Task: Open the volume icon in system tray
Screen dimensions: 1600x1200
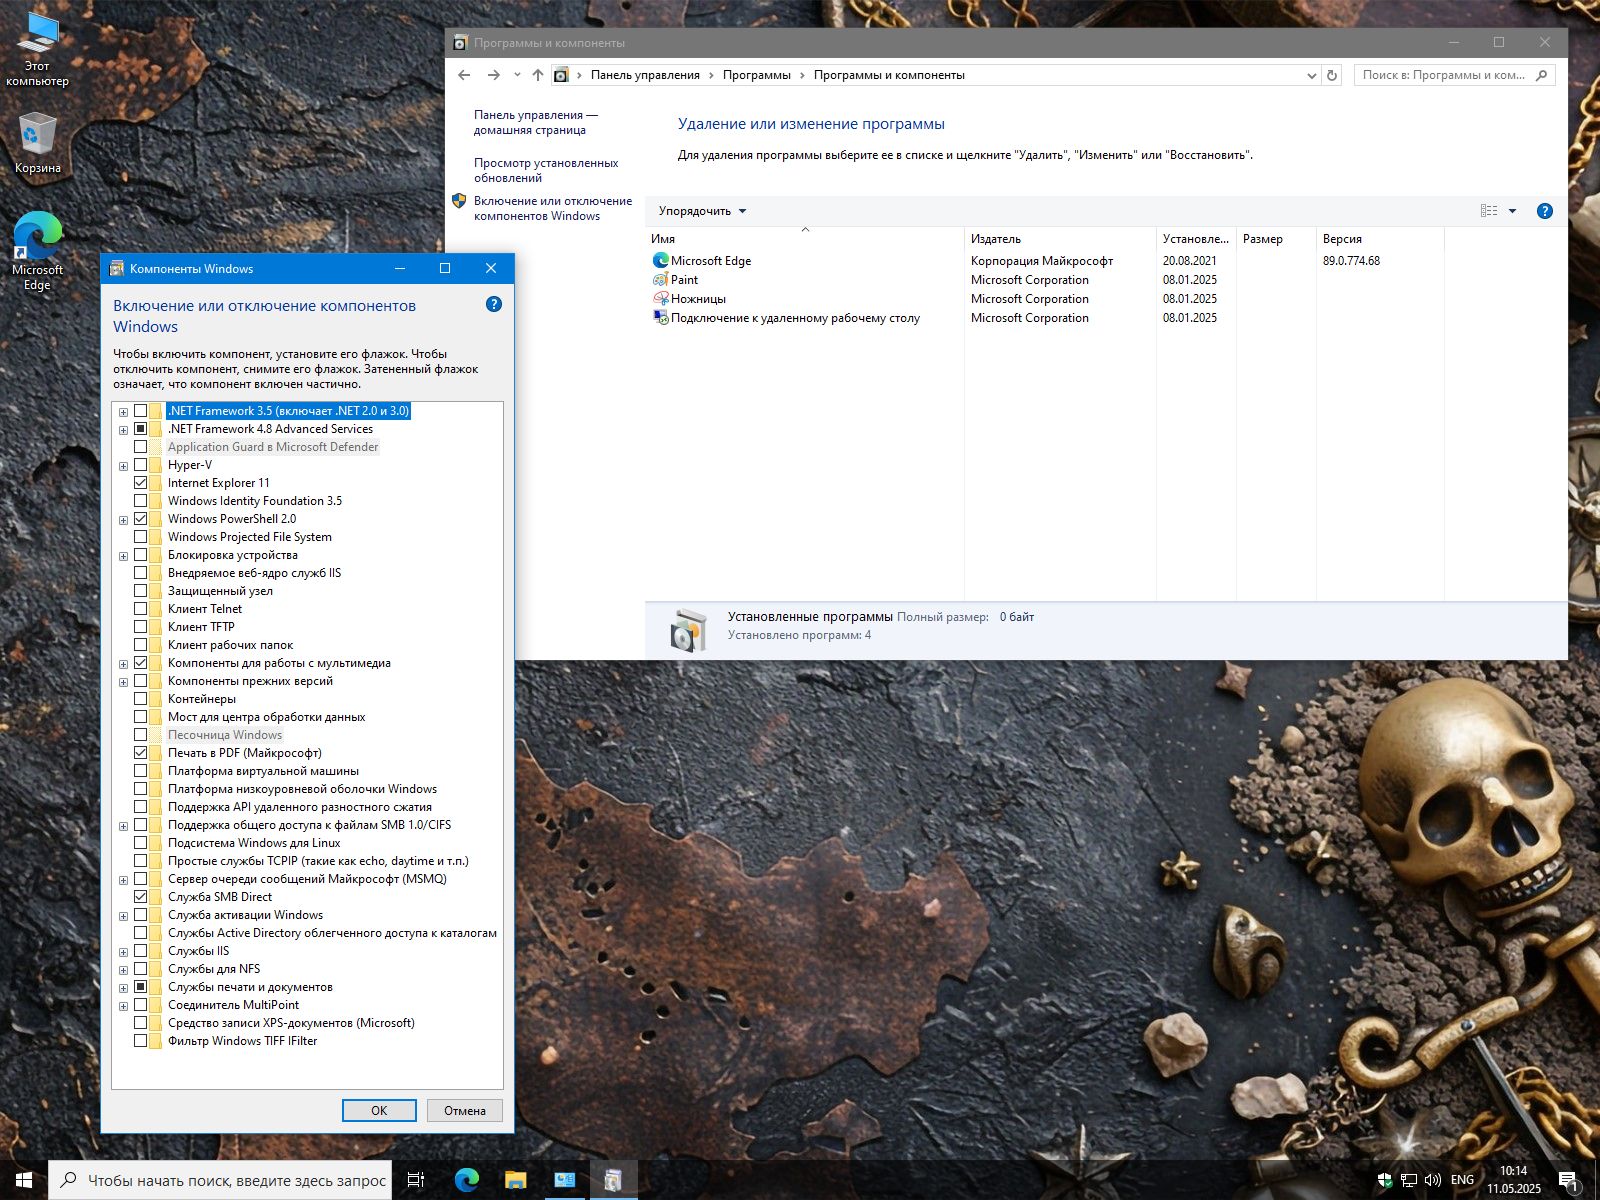Action: click(1433, 1180)
